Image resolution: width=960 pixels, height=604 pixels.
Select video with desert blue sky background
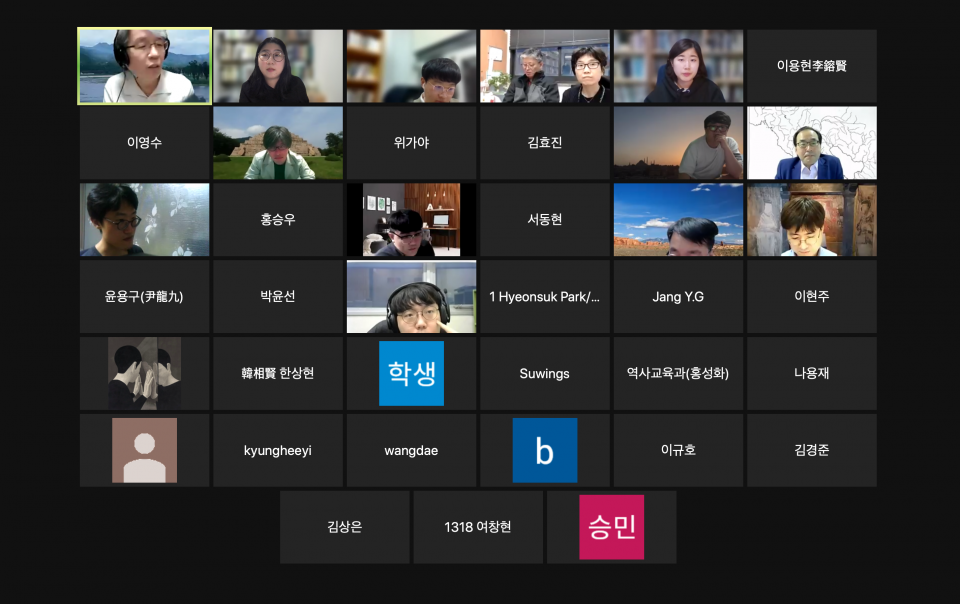(678, 220)
